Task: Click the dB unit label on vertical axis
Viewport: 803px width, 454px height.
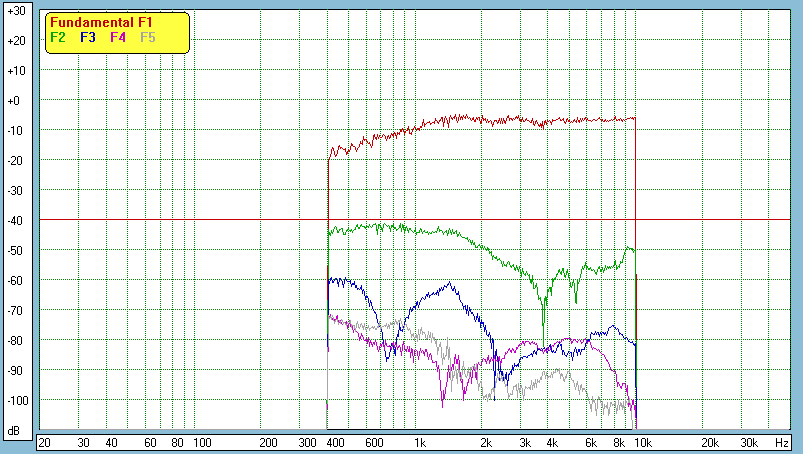Action: click(x=15, y=430)
